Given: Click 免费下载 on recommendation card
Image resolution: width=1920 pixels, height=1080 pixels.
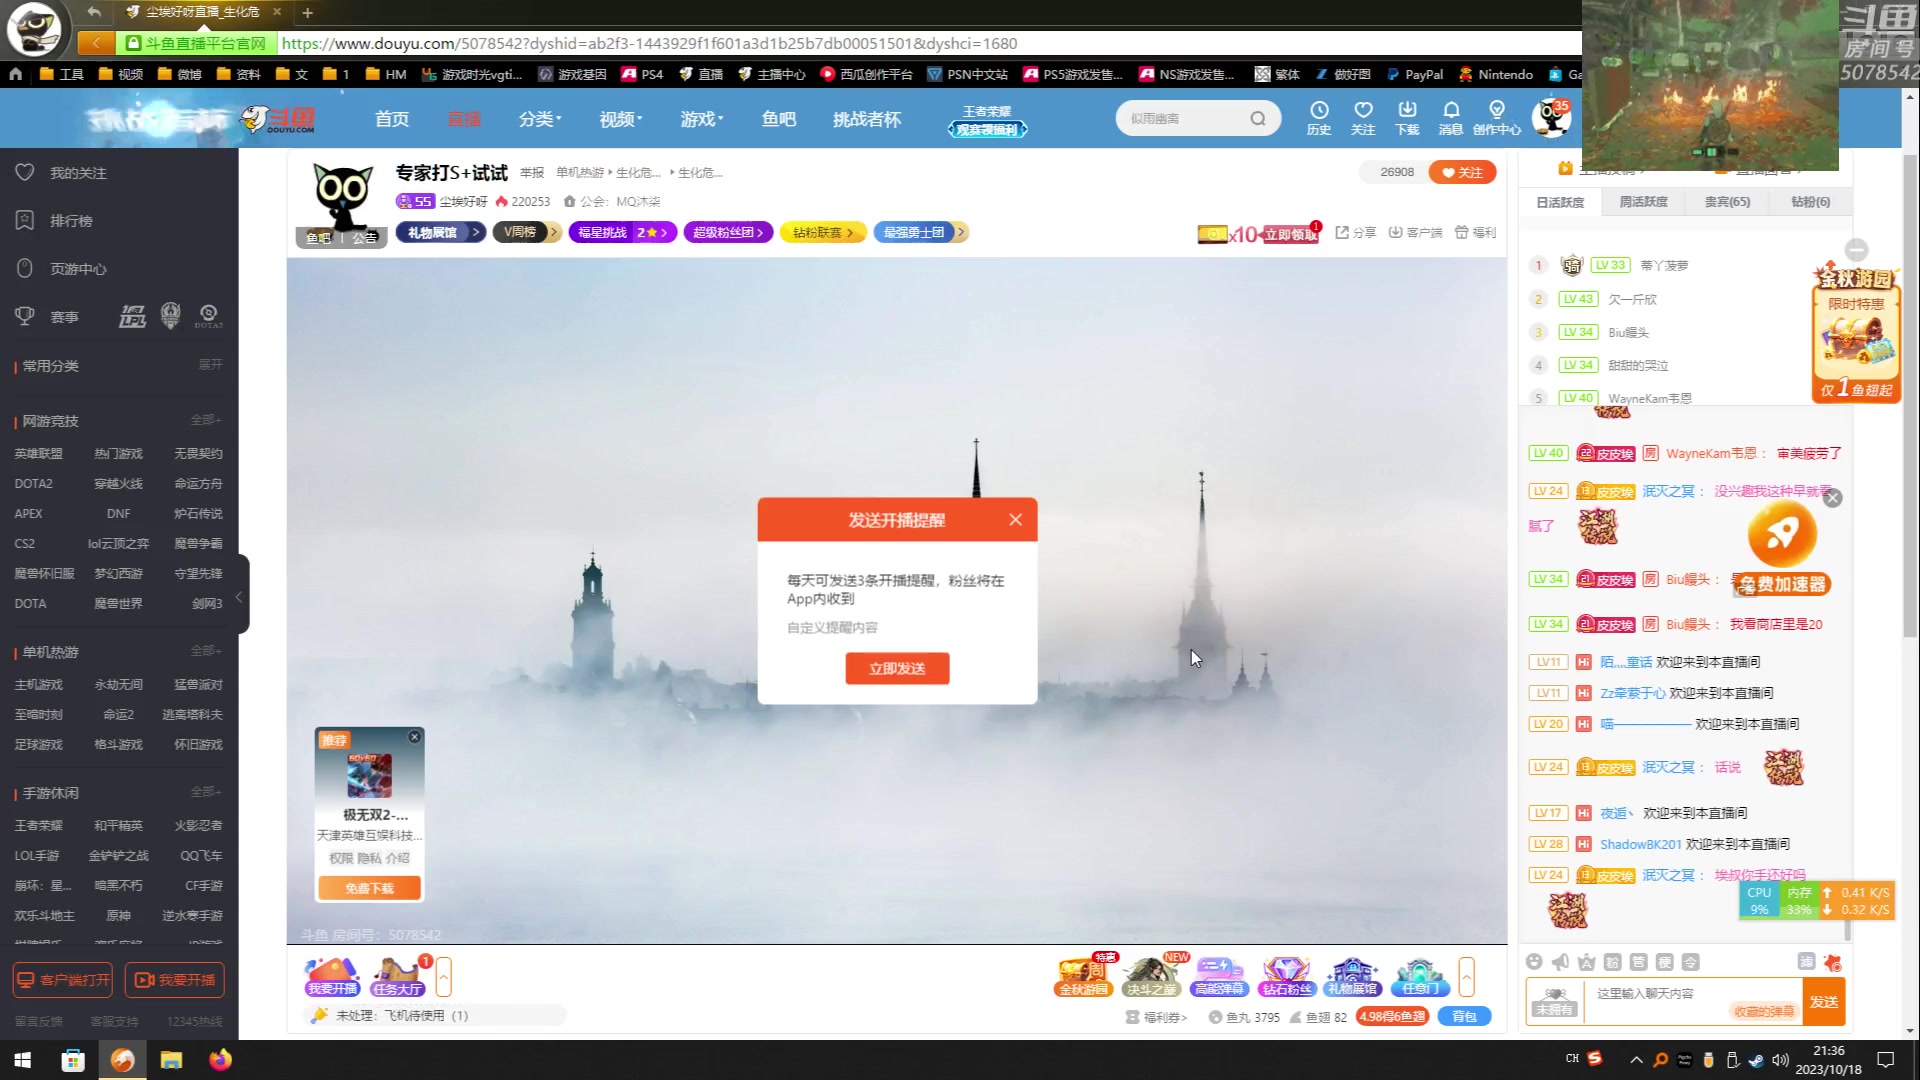Looking at the screenshot, I should coord(369,888).
